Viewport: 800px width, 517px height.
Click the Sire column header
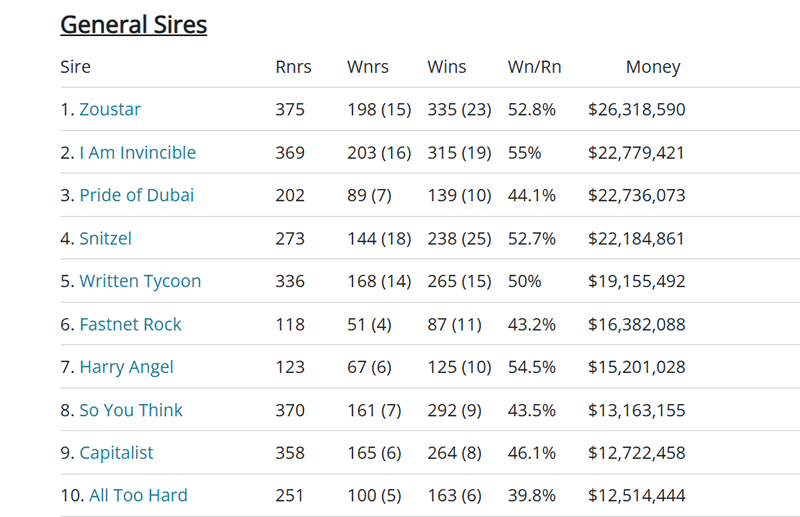(x=75, y=67)
